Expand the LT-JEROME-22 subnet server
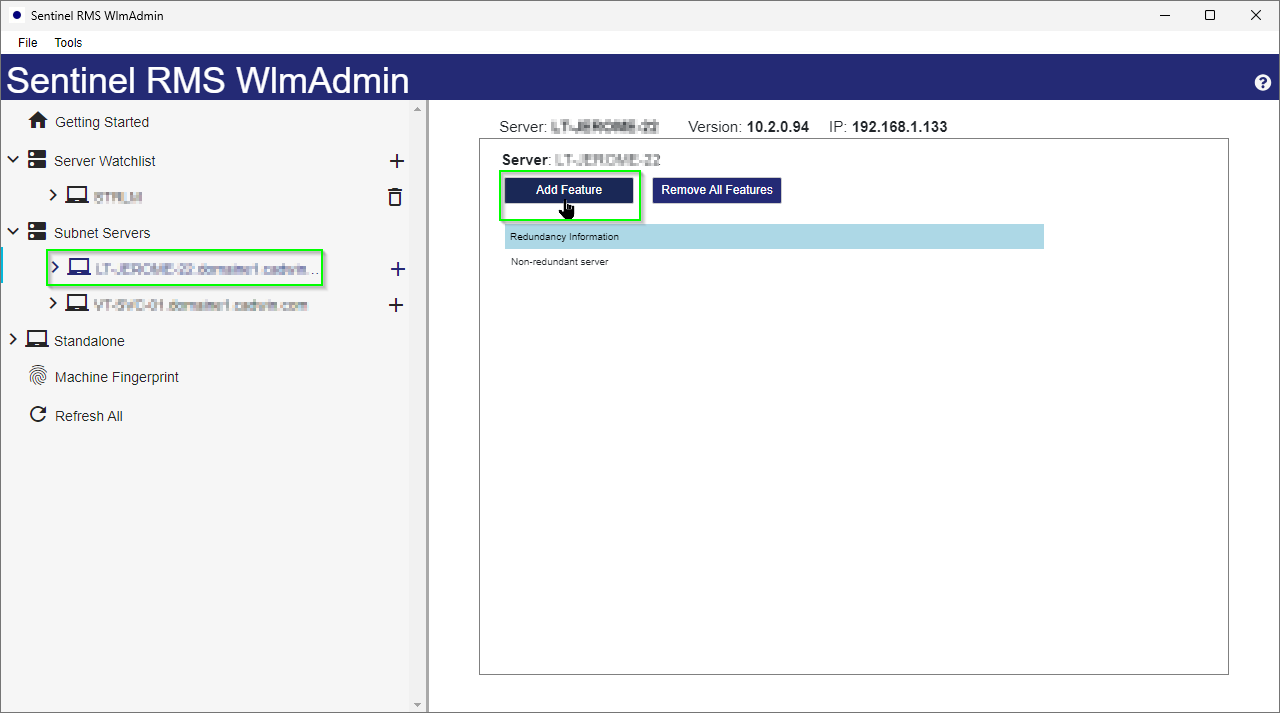 click(54, 267)
